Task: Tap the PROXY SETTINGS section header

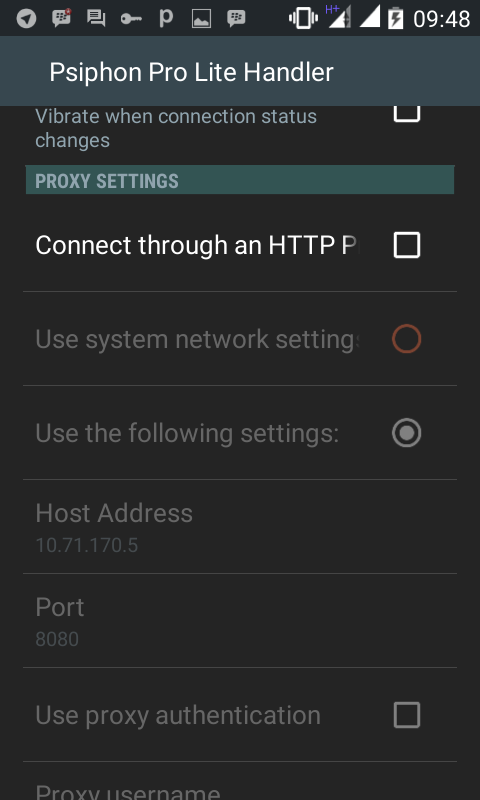Action: click(240, 180)
